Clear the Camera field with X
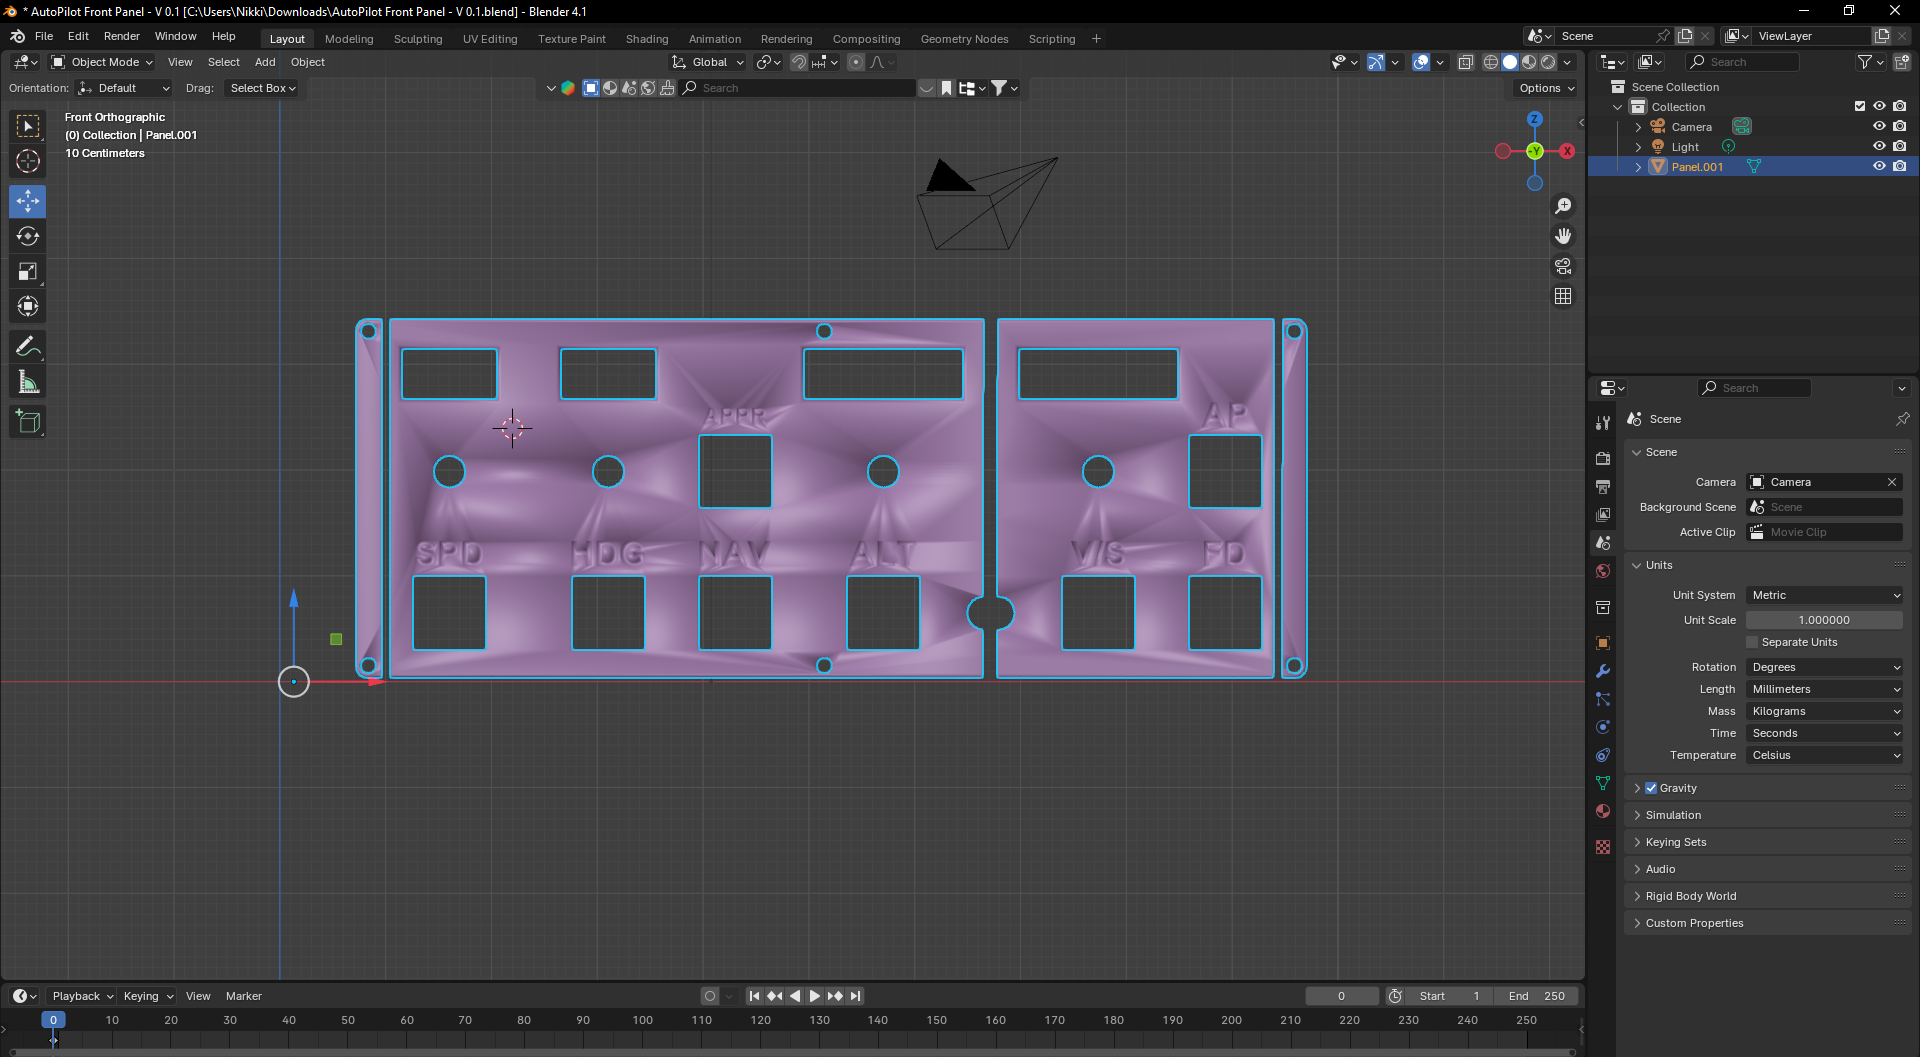This screenshot has height=1057, width=1920. 1892,482
